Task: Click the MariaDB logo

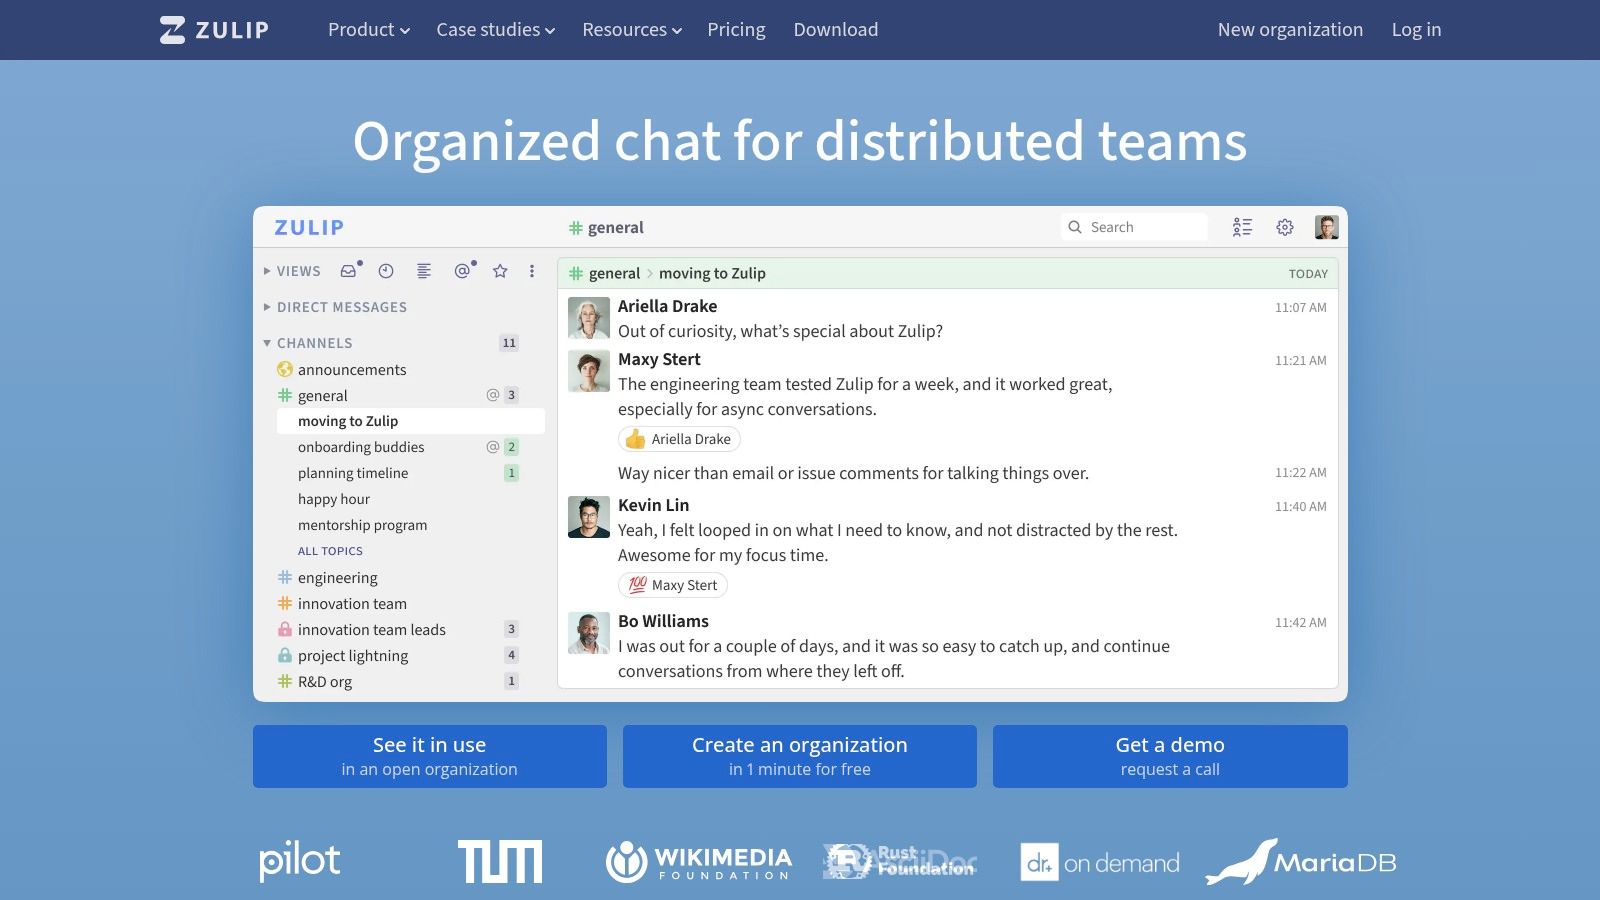Action: tap(1301, 861)
